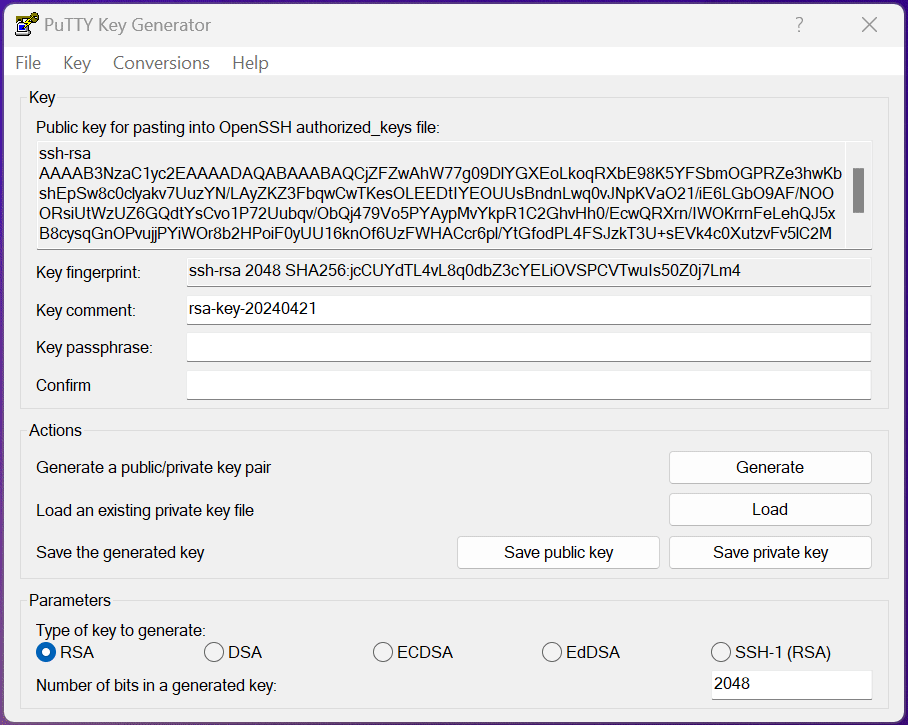The width and height of the screenshot is (908, 725).
Task: Click the Key fingerprint field
Action: pyautogui.click(x=529, y=272)
